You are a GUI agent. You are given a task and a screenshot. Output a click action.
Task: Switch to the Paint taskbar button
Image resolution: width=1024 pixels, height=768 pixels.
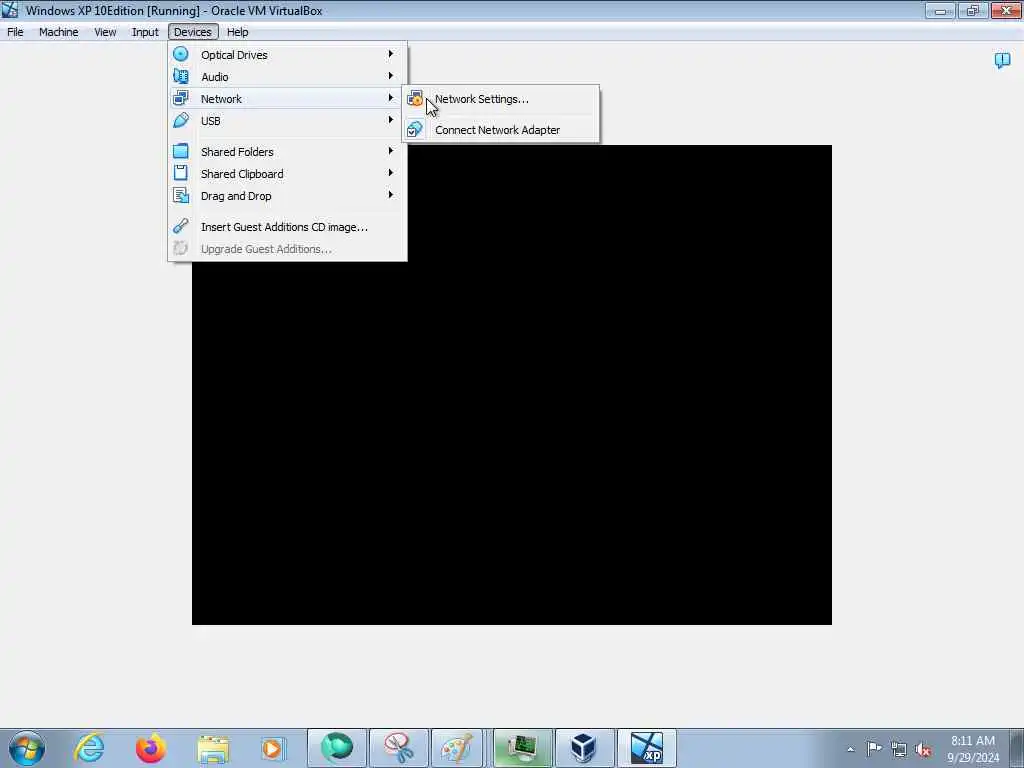coord(456,748)
